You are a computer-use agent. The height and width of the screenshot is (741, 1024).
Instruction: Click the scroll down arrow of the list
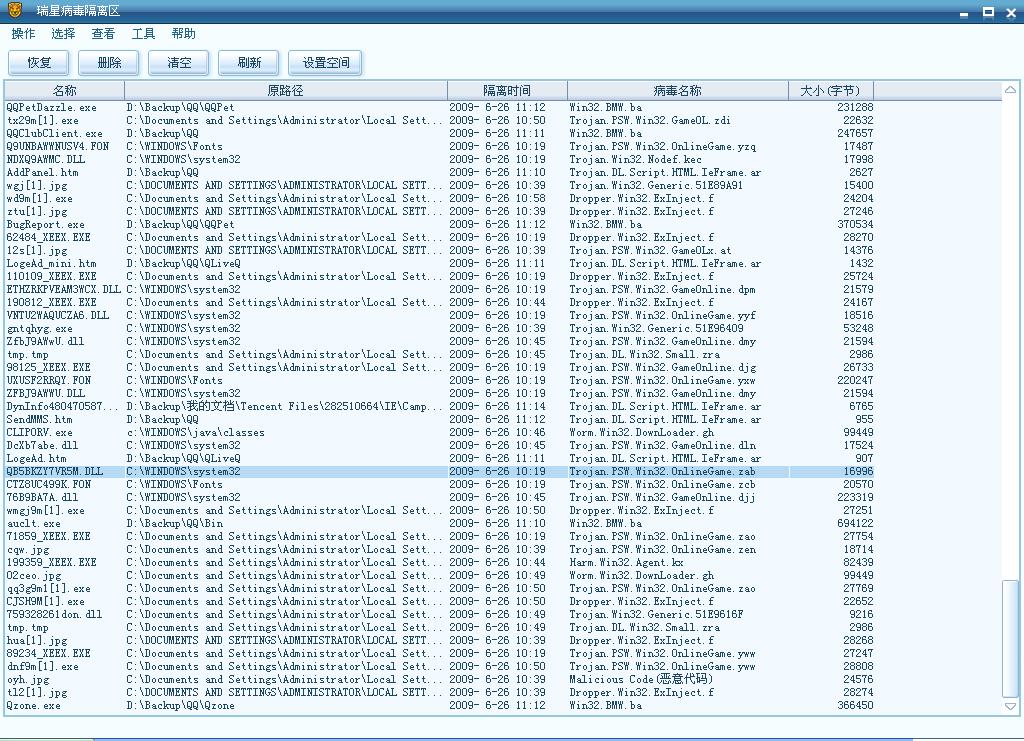pyautogui.click(x=1010, y=706)
